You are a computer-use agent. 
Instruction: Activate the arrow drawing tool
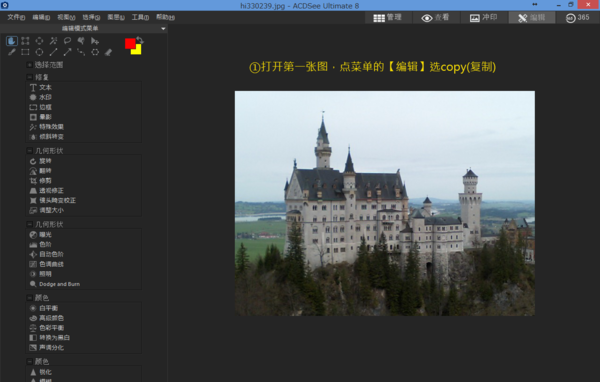[67, 52]
